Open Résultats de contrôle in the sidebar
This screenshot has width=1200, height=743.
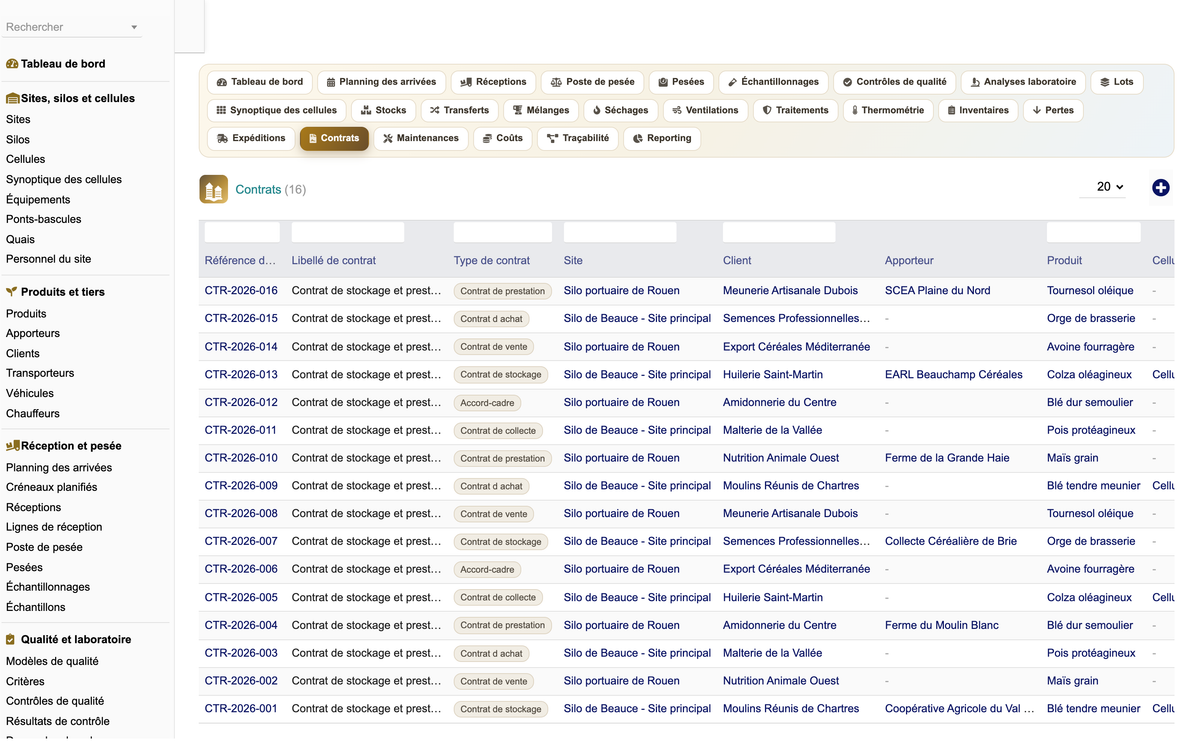coord(58,722)
